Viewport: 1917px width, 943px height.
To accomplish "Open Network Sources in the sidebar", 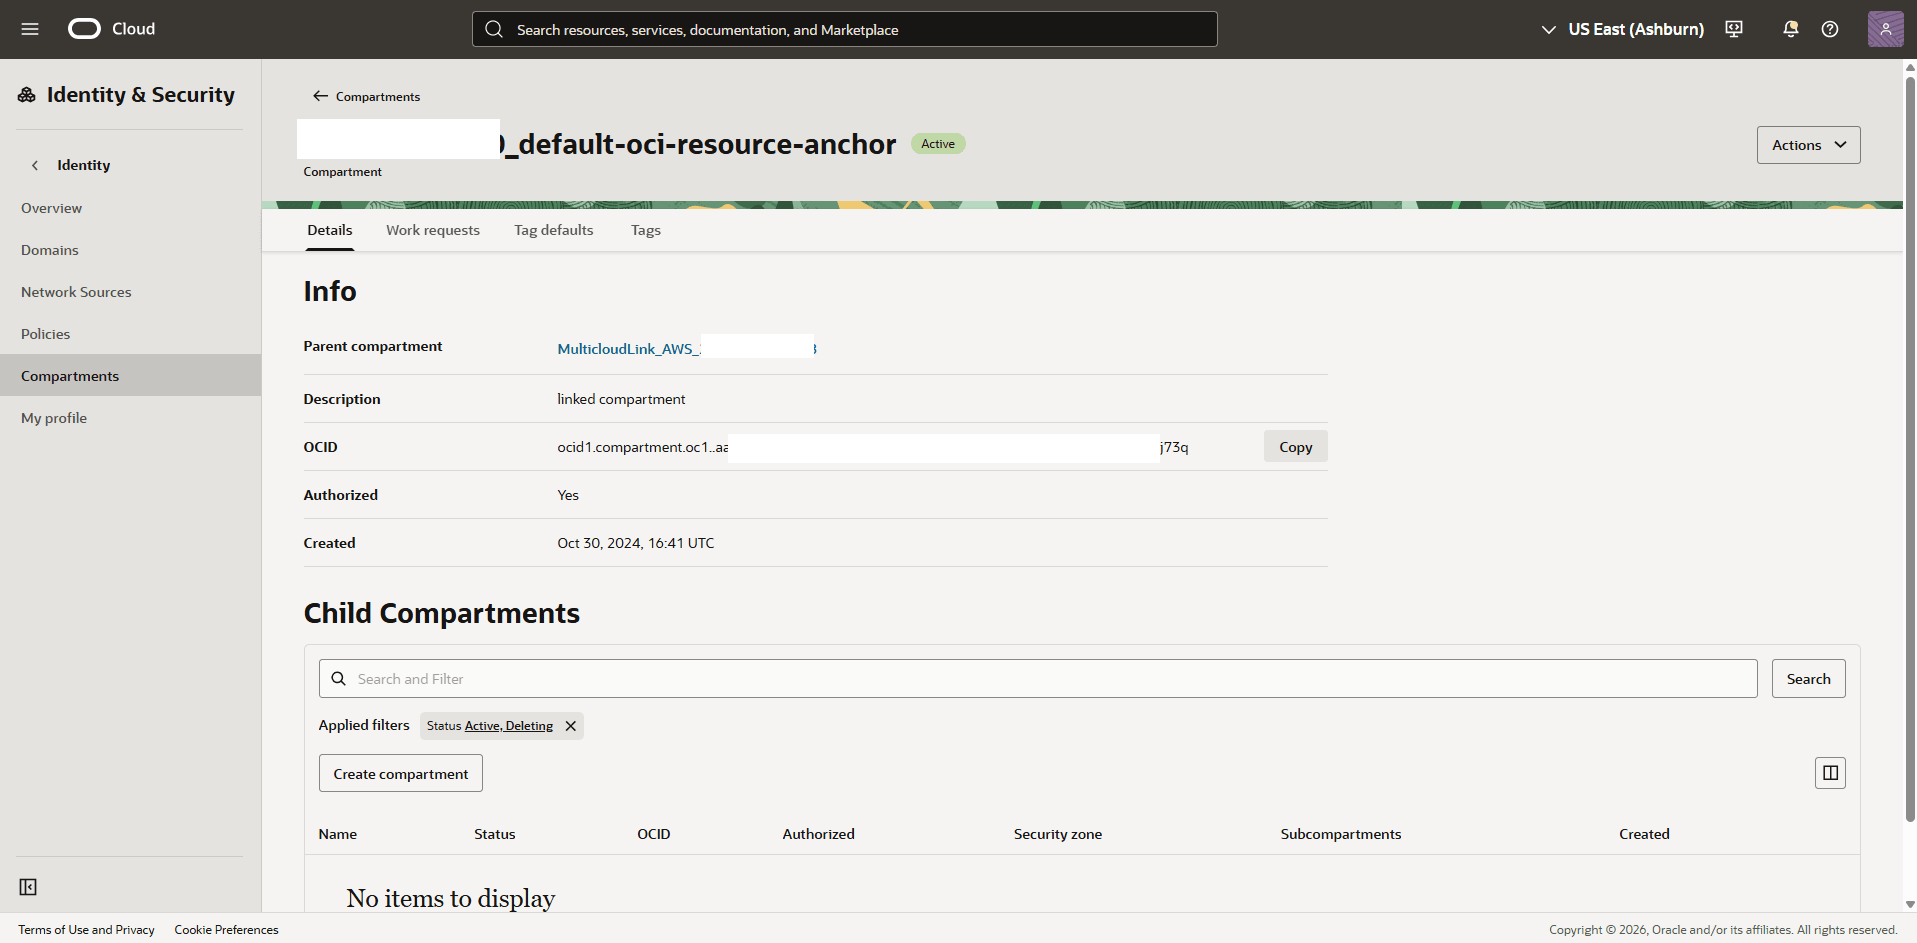I will [130, 292].
